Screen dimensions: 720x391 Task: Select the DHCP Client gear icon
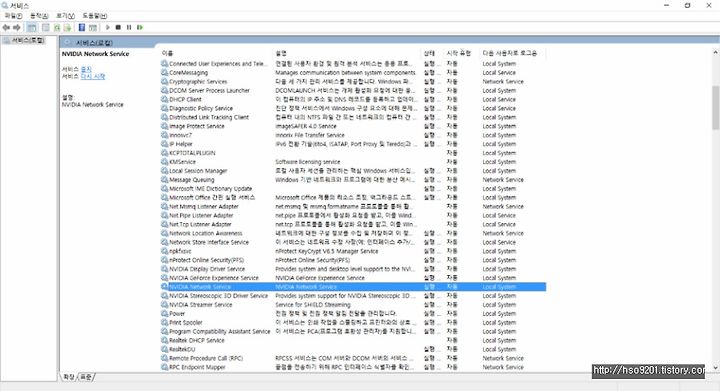click(164, 99)
